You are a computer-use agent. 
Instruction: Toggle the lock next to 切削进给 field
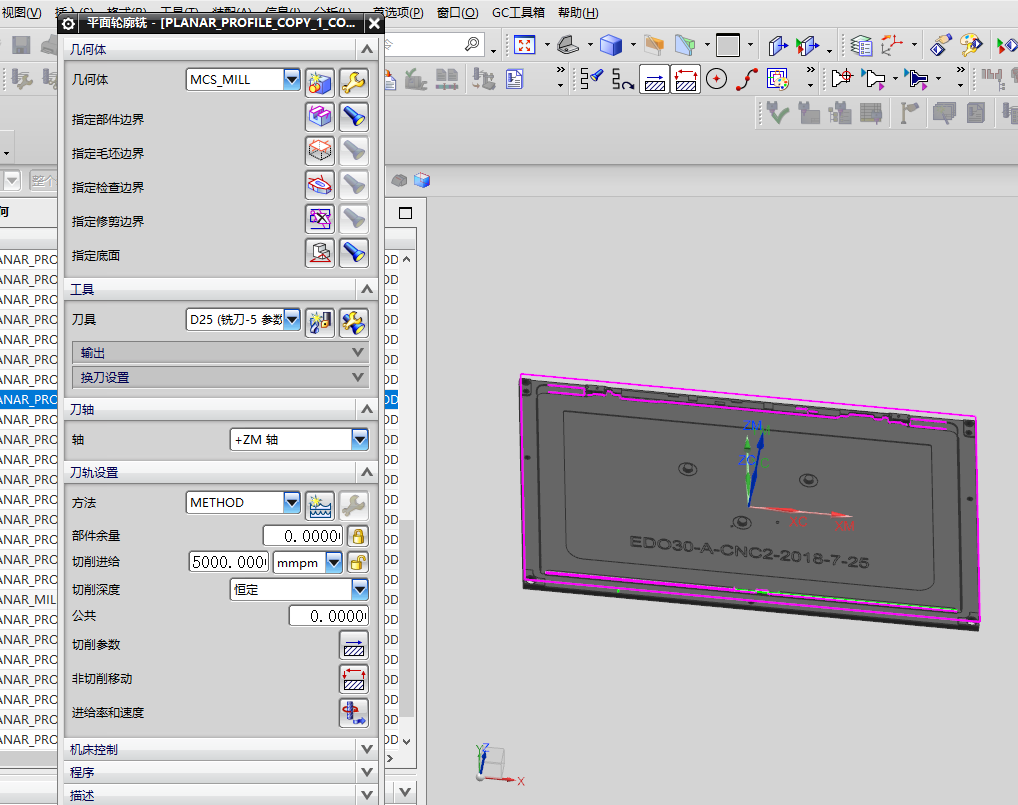point(357,563)
